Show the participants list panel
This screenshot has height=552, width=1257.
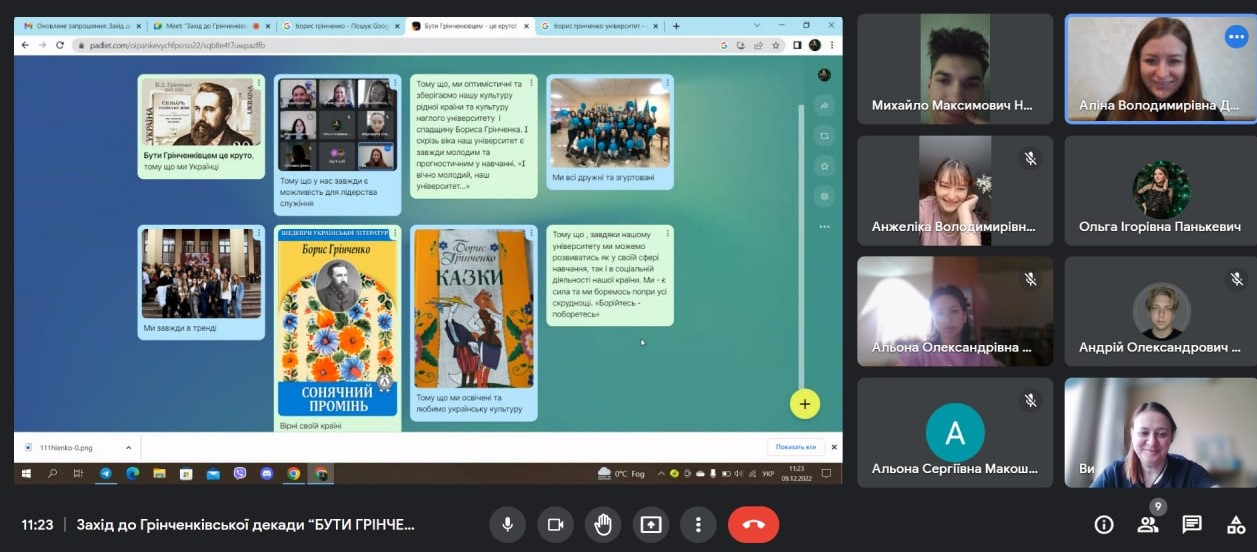(1148, 524)
